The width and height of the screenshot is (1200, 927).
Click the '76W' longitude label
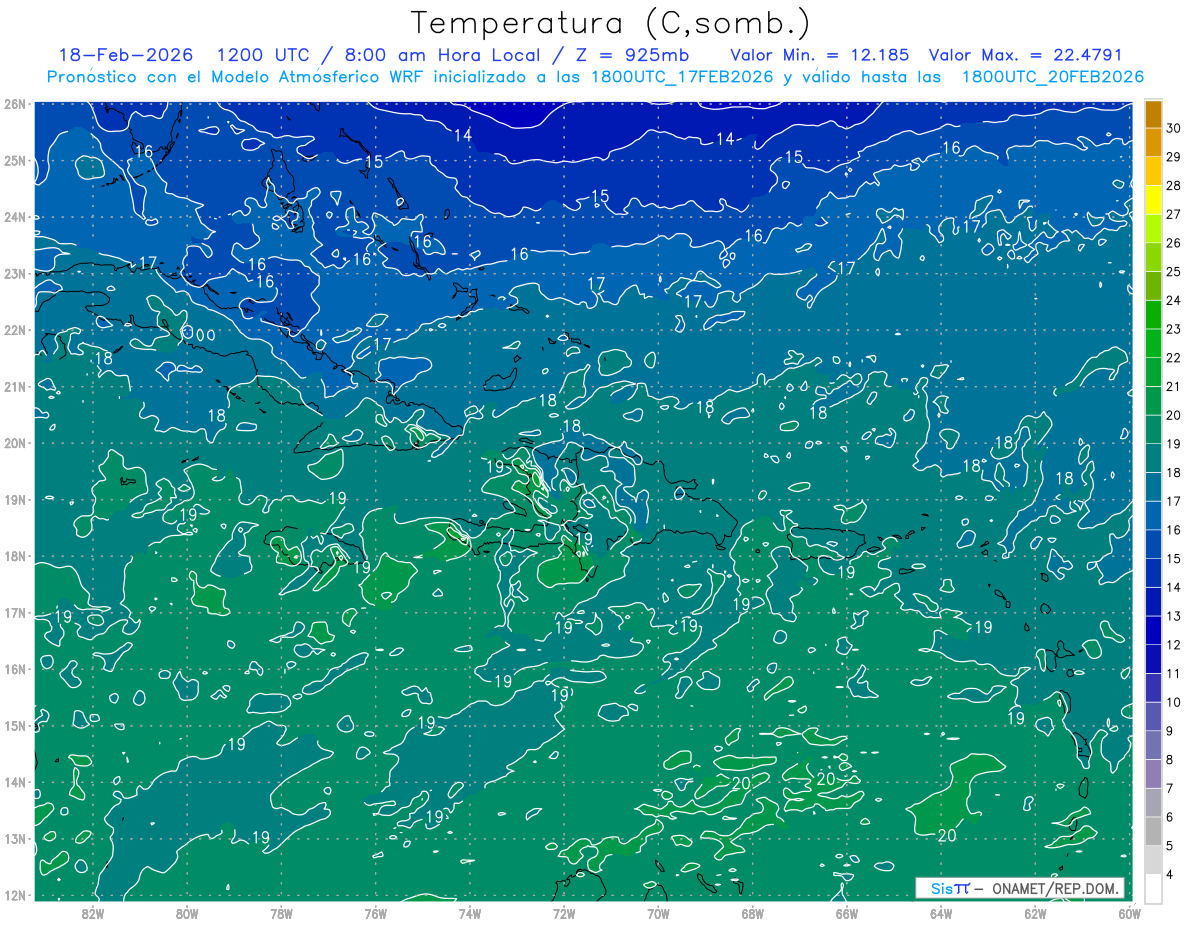376,913
